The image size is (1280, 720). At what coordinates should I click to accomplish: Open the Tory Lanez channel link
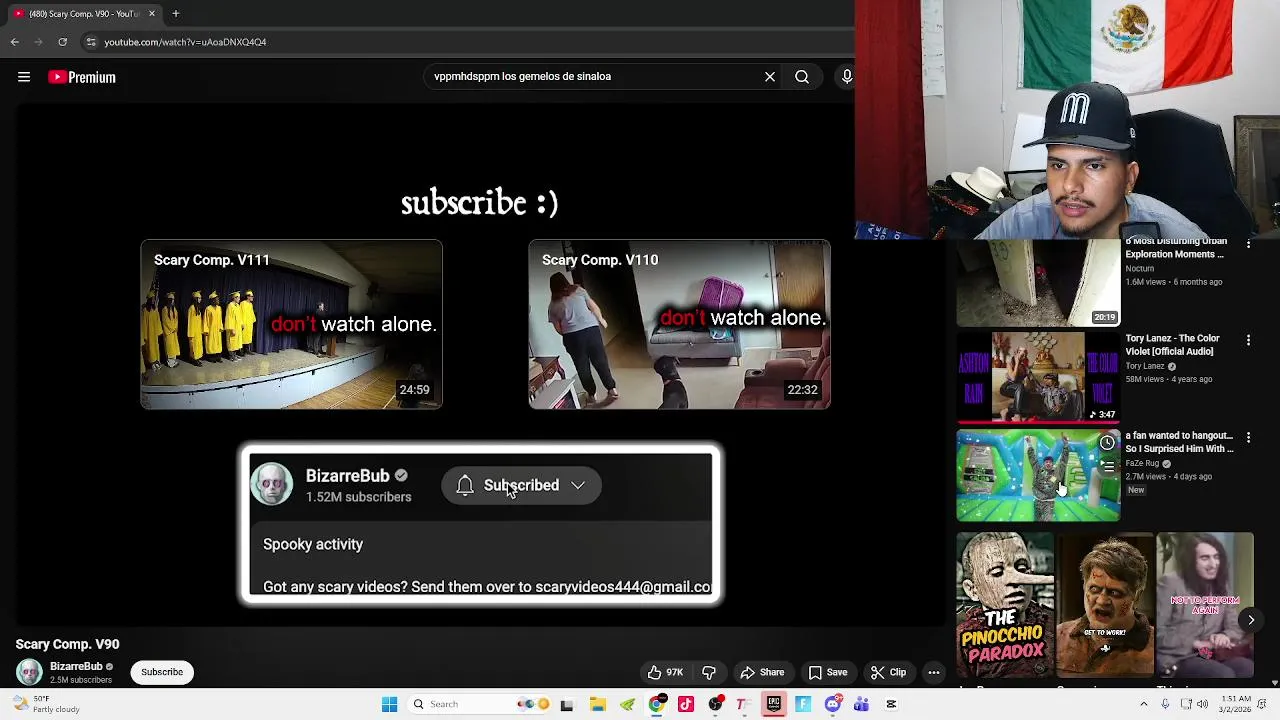[1145, 366]
